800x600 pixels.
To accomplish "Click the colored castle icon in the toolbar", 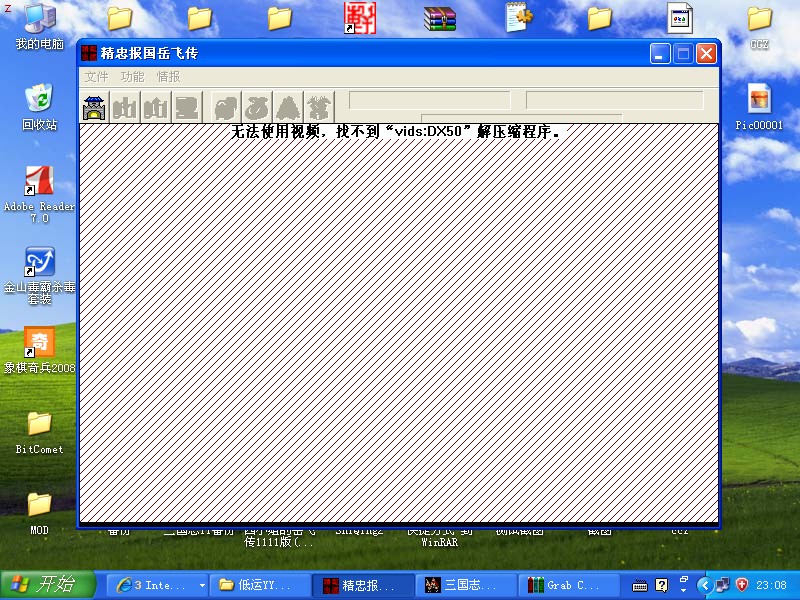I will (94, 108).
